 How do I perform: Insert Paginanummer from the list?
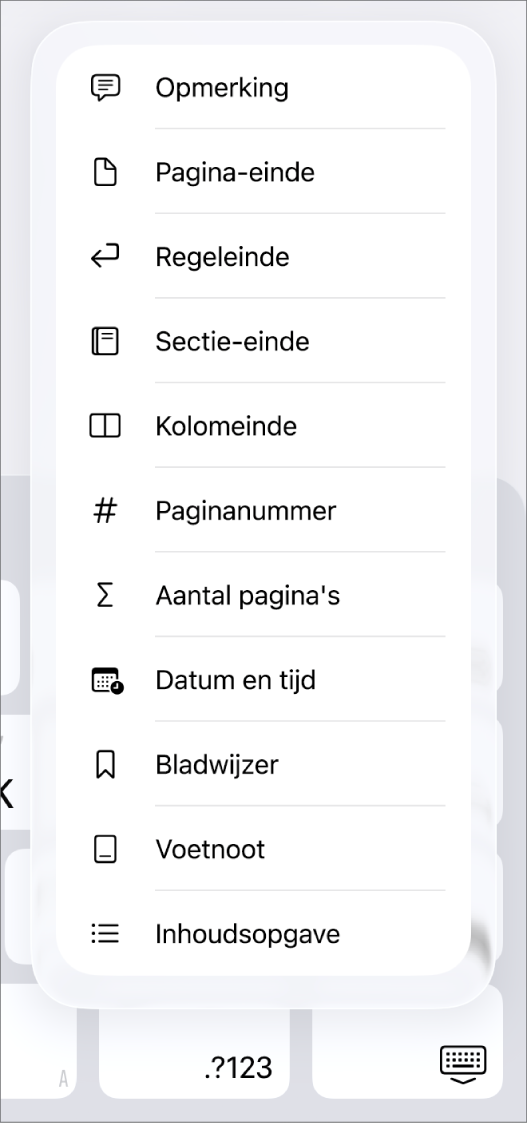click(264, 511)
